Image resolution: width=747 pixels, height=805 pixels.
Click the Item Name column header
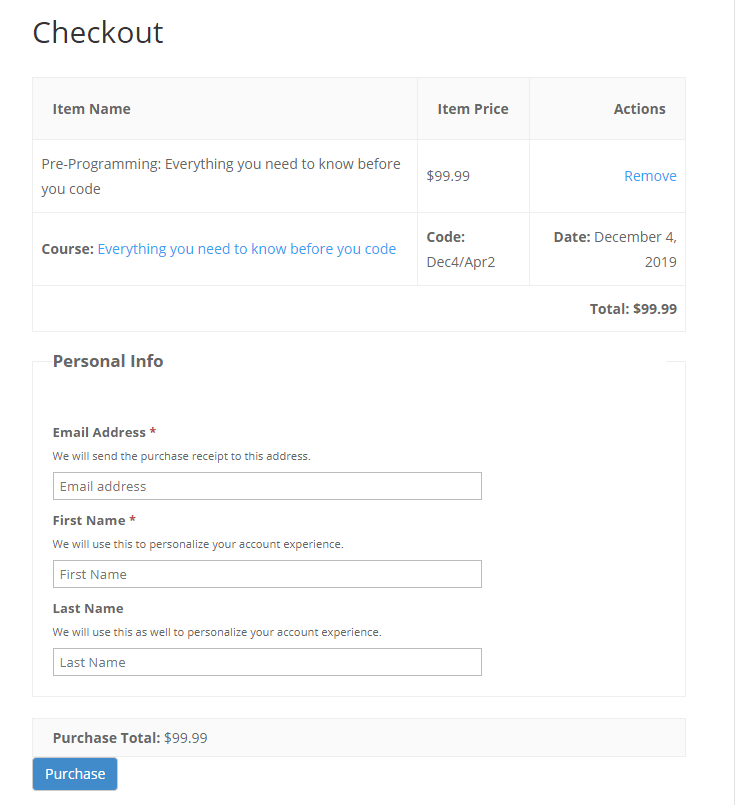92,109
